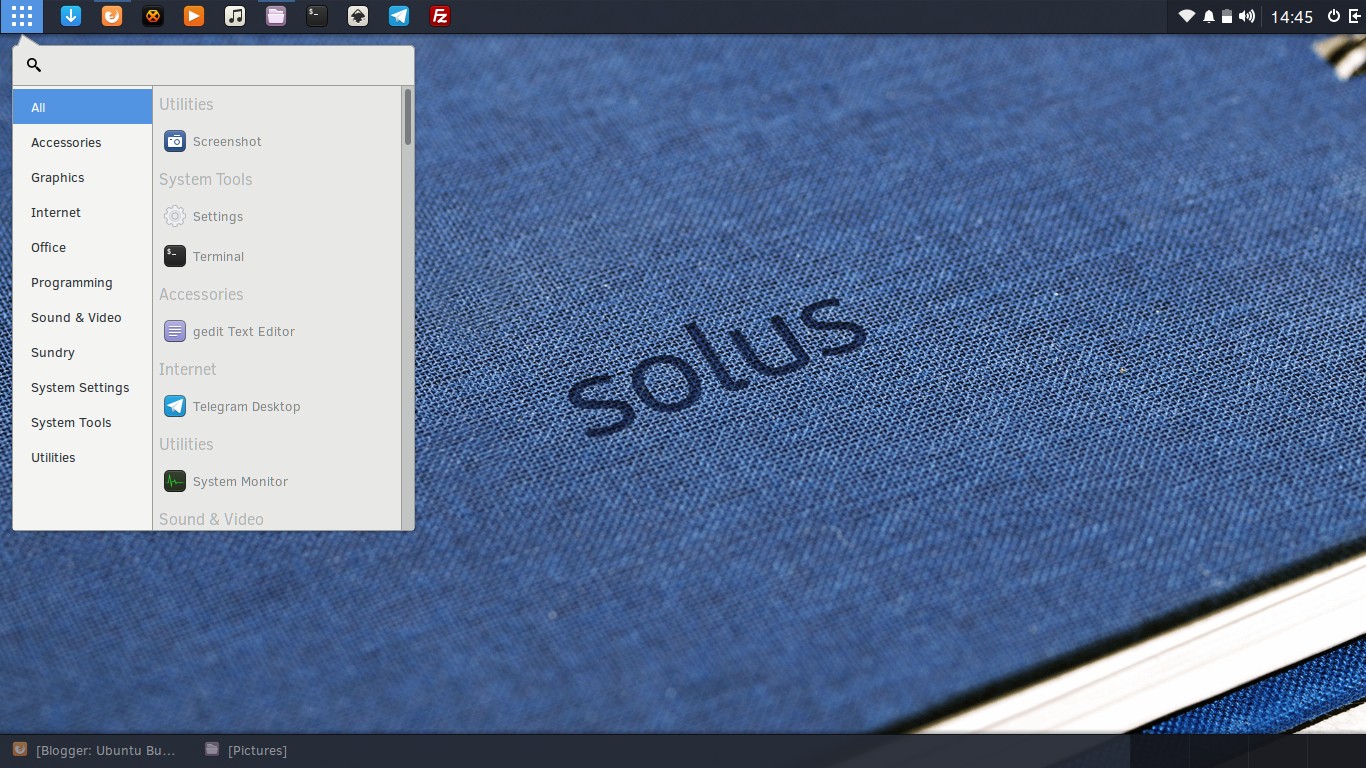Select the Graphics category
This screenshot has height=768, width=1366.
tap(82, 177)
